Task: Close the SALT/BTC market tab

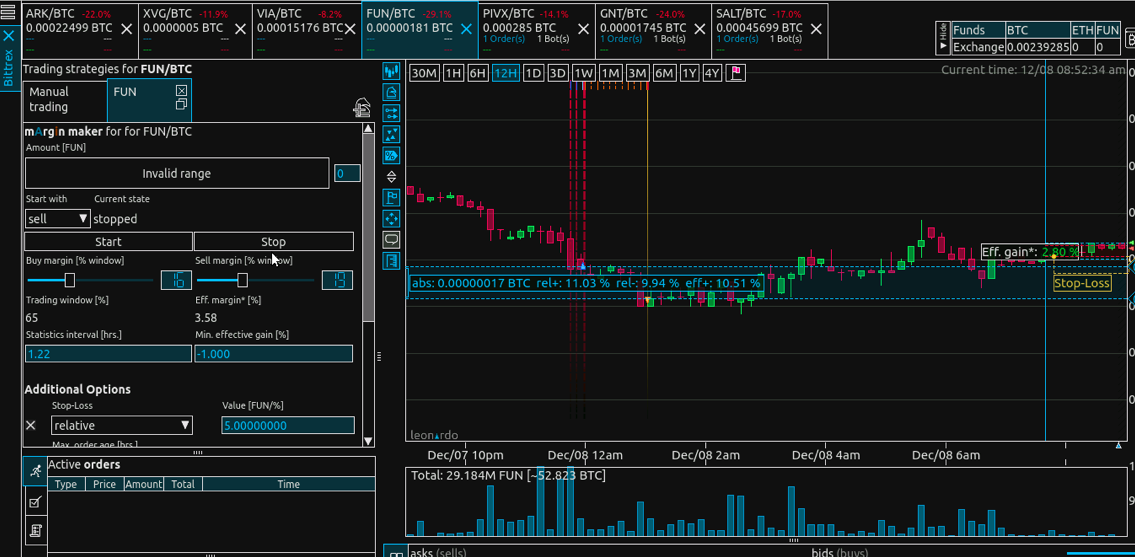Action: point(817,28)
